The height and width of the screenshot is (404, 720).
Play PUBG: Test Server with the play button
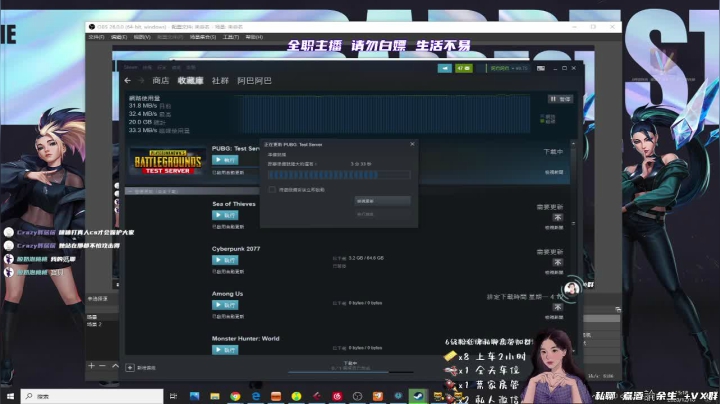(x=225, y=160)
